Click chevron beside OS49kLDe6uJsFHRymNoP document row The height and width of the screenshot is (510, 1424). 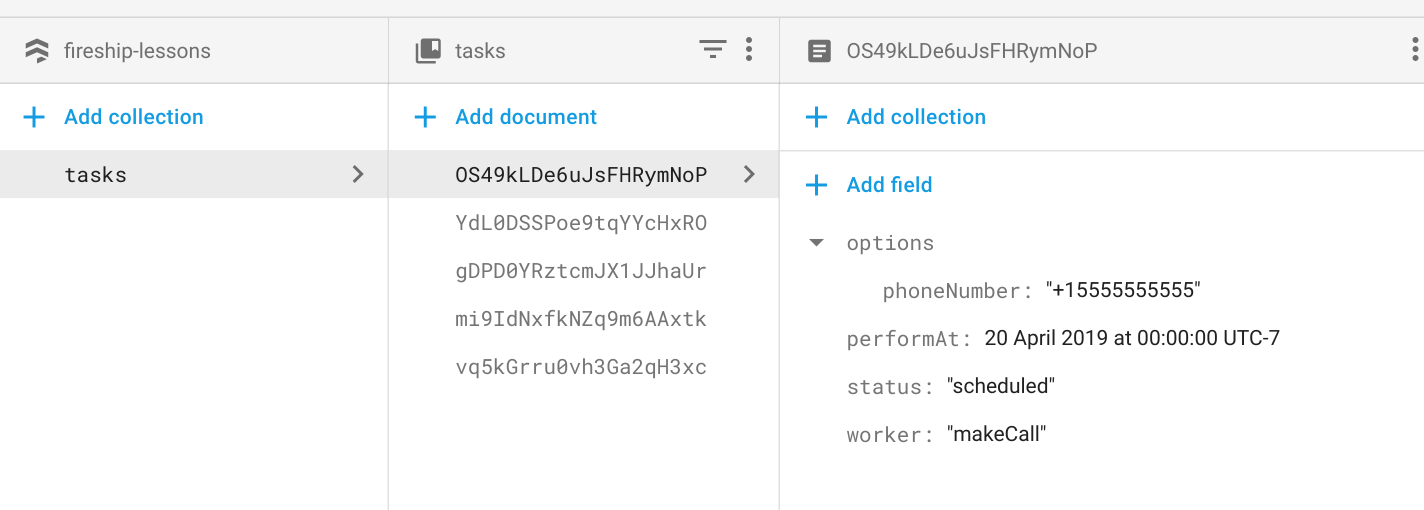pyautogui.click(x=749, y=175)
